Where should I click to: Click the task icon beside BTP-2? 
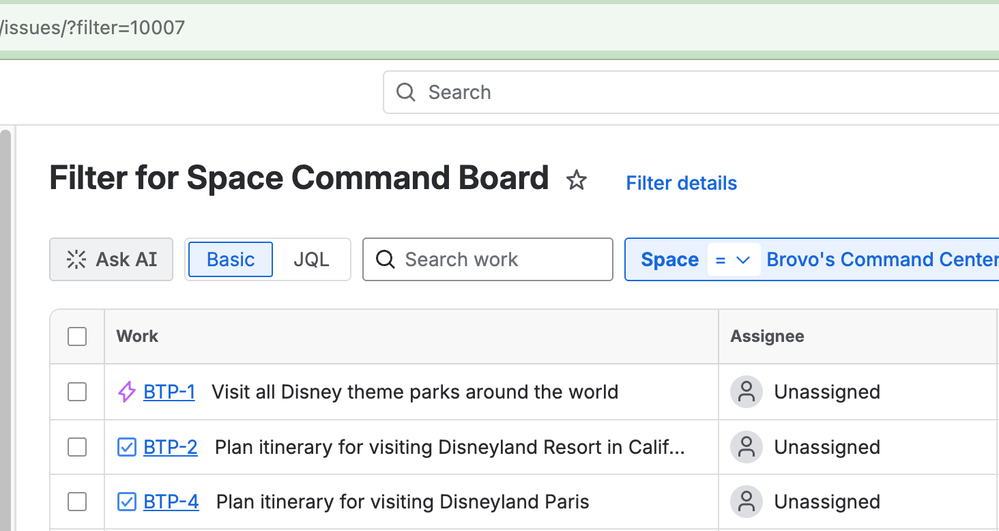pos(127,447)
